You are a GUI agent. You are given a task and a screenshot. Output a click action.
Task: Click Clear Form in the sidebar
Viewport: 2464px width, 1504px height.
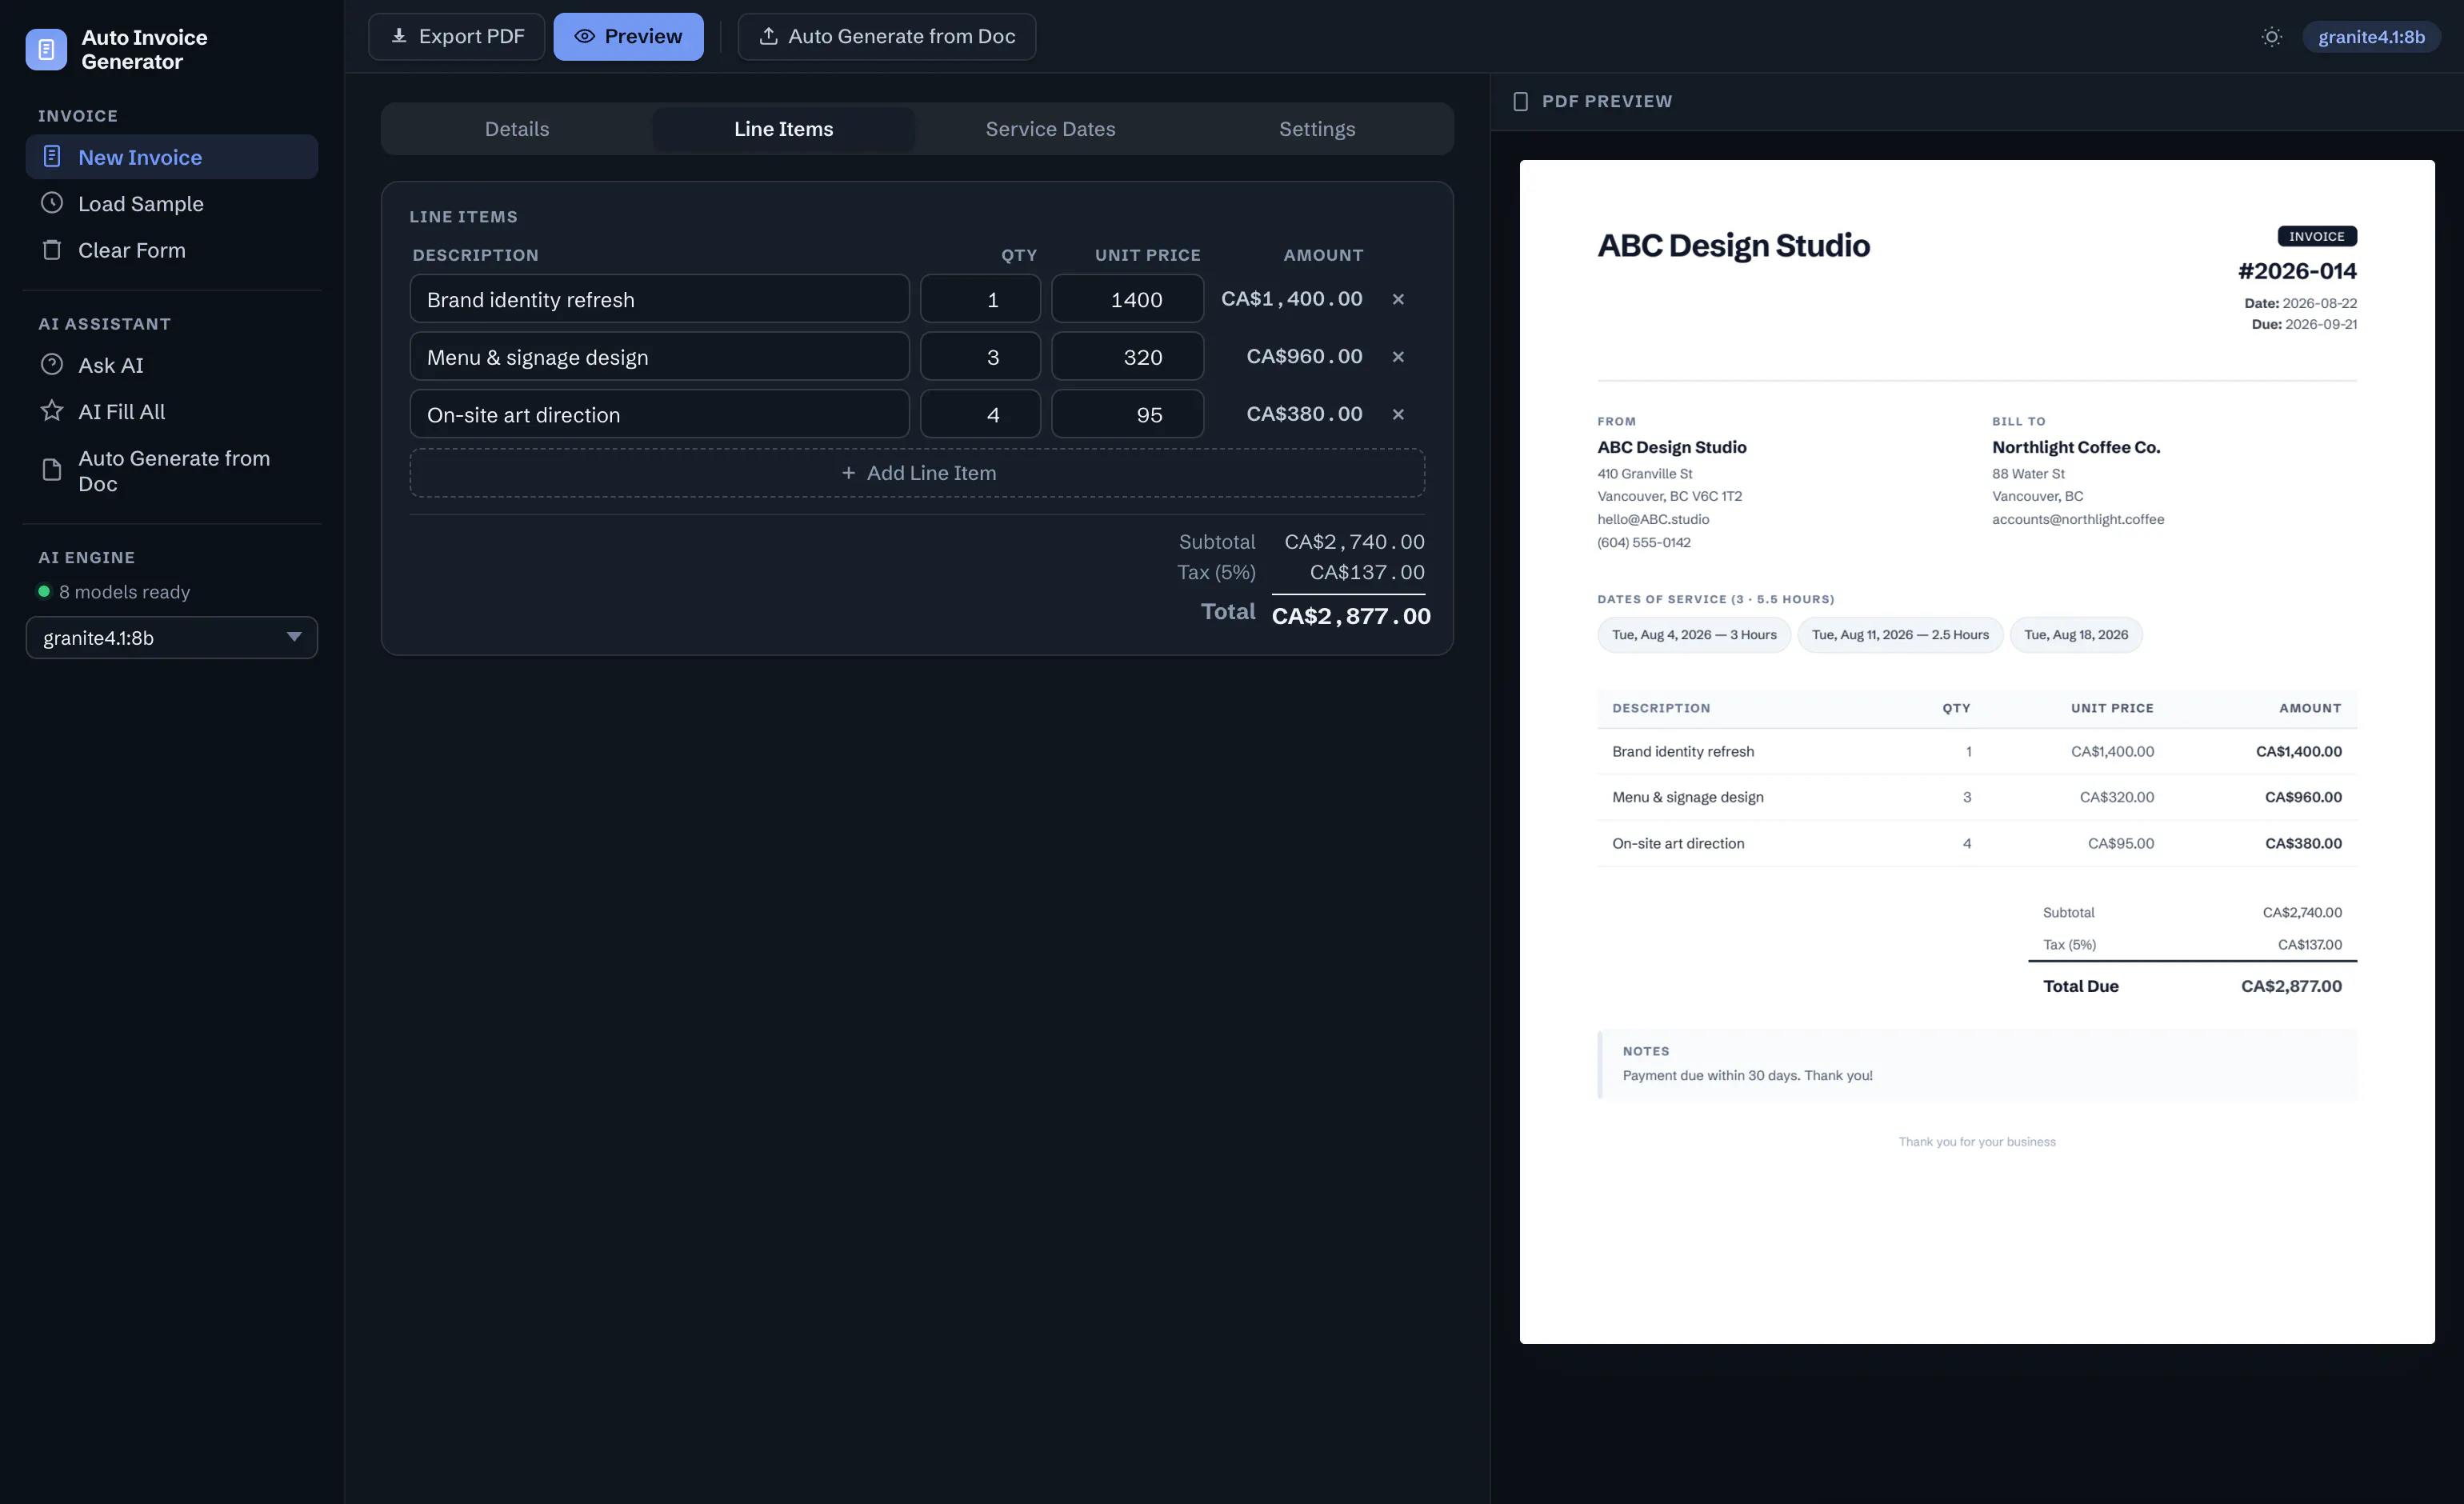coord(172,250)
